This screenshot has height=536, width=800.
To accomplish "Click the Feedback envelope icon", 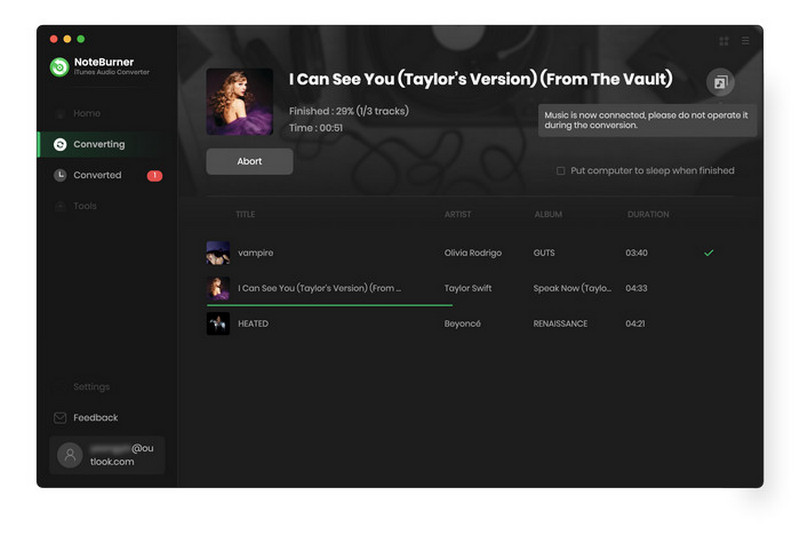I will point(60,418).
